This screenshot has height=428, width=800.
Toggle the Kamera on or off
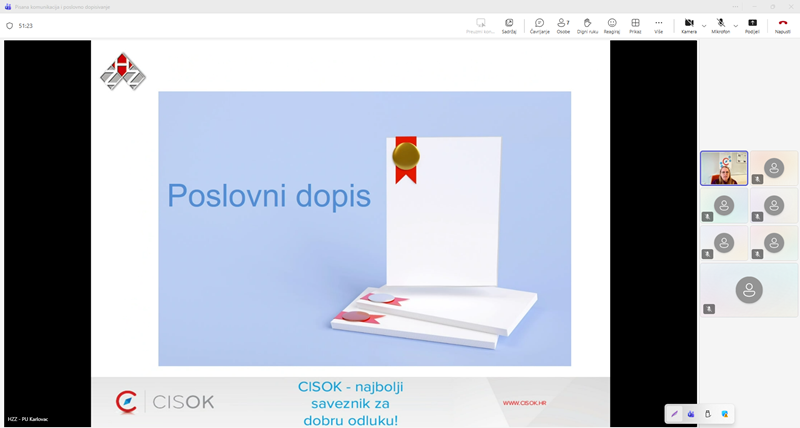pos(688,25)
